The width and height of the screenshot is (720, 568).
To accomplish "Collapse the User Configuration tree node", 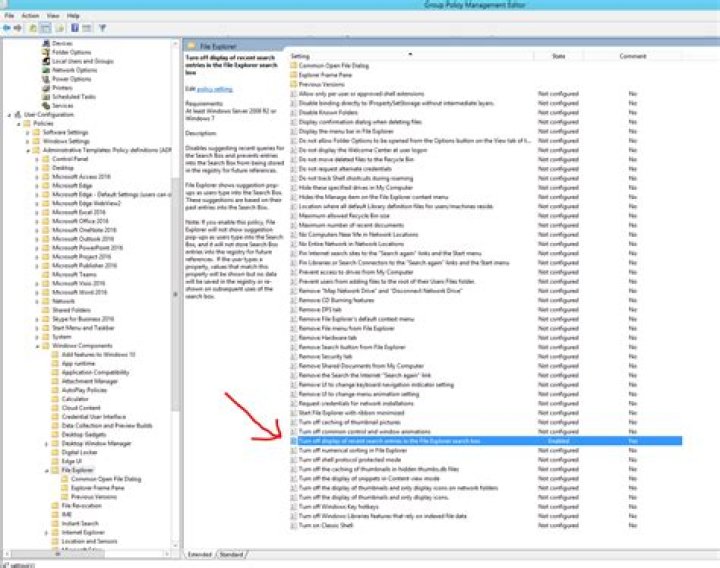I will point(9,115).
